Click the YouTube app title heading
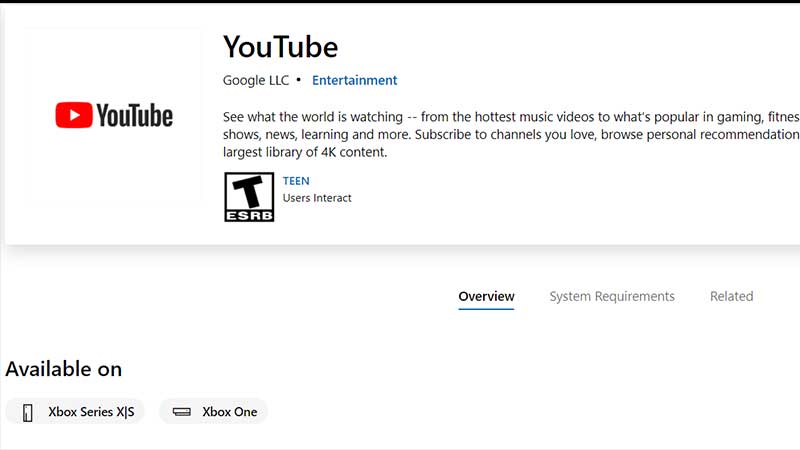 [x=281, y=47]
